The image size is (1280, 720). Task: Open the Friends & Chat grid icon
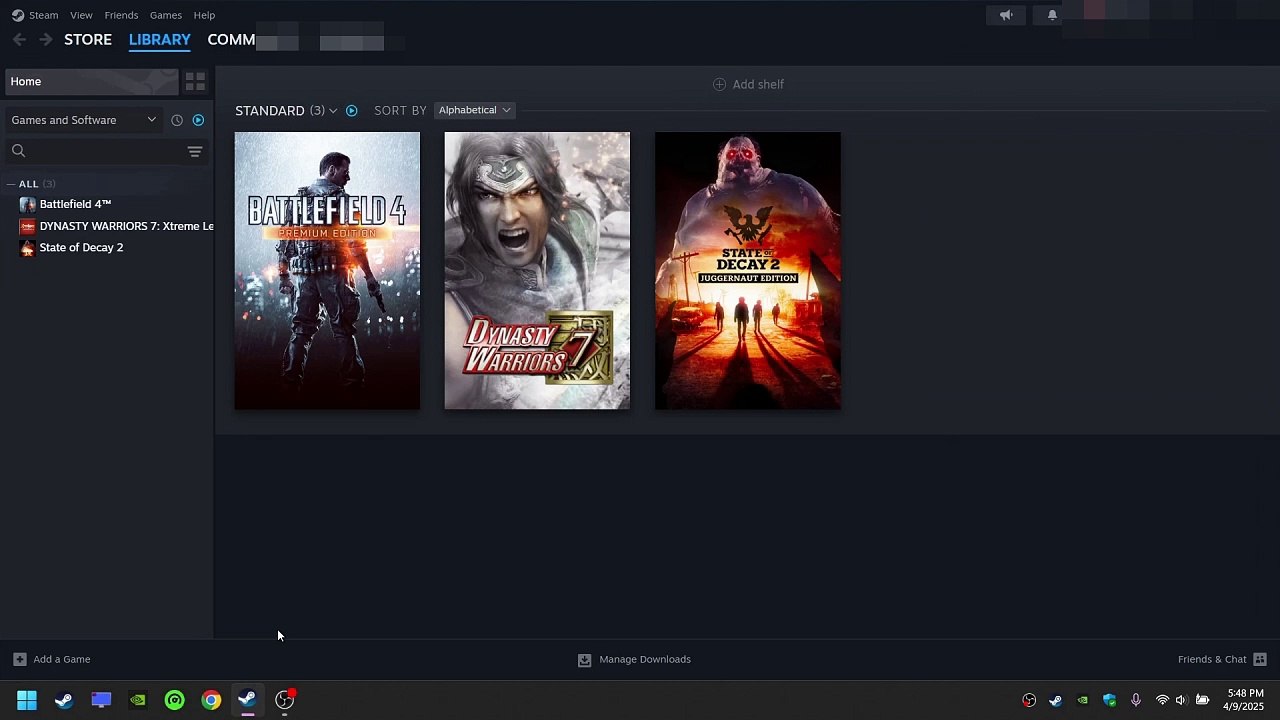1260,660
